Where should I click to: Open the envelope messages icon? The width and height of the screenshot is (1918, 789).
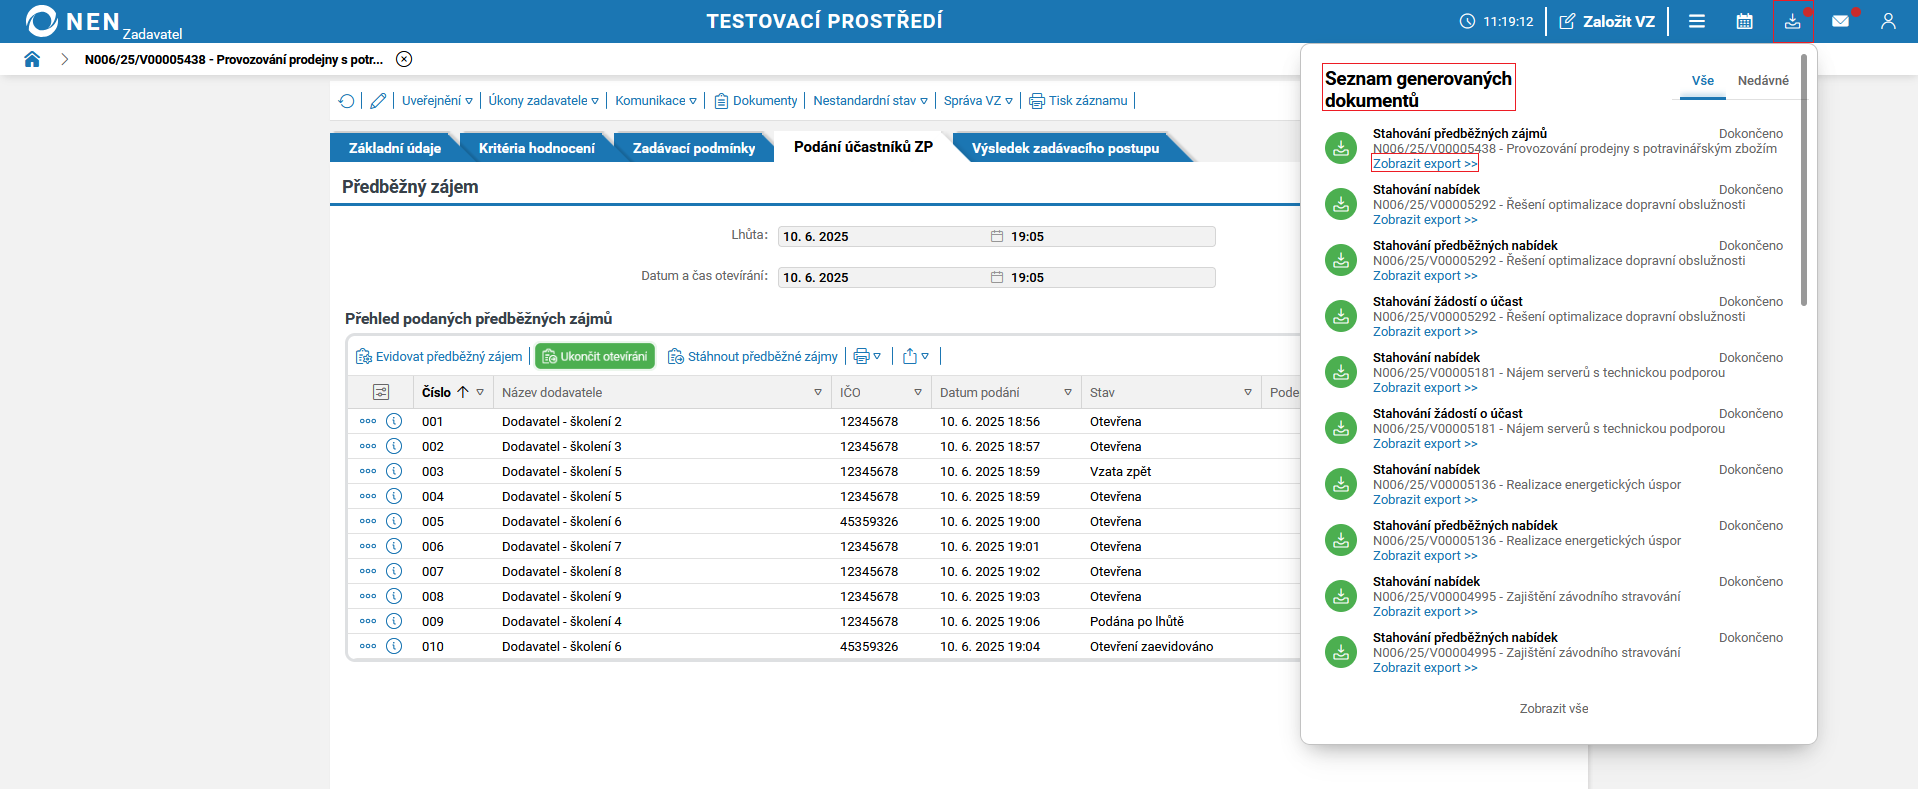(x=1840, y=21)
